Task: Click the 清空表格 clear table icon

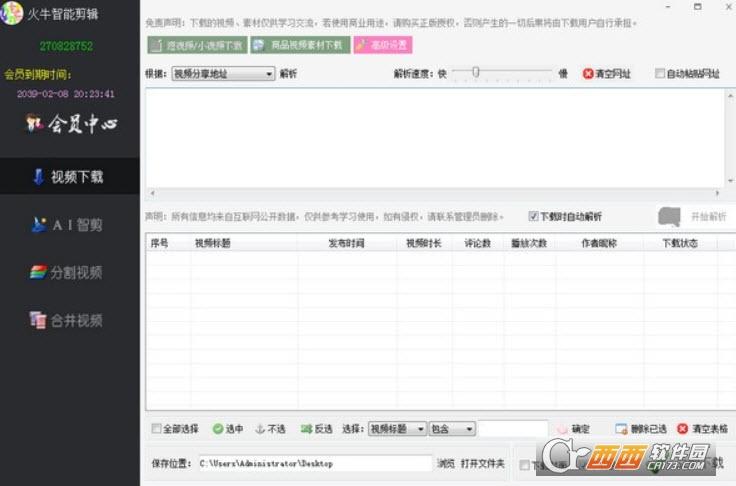Action: pos(682,429)
